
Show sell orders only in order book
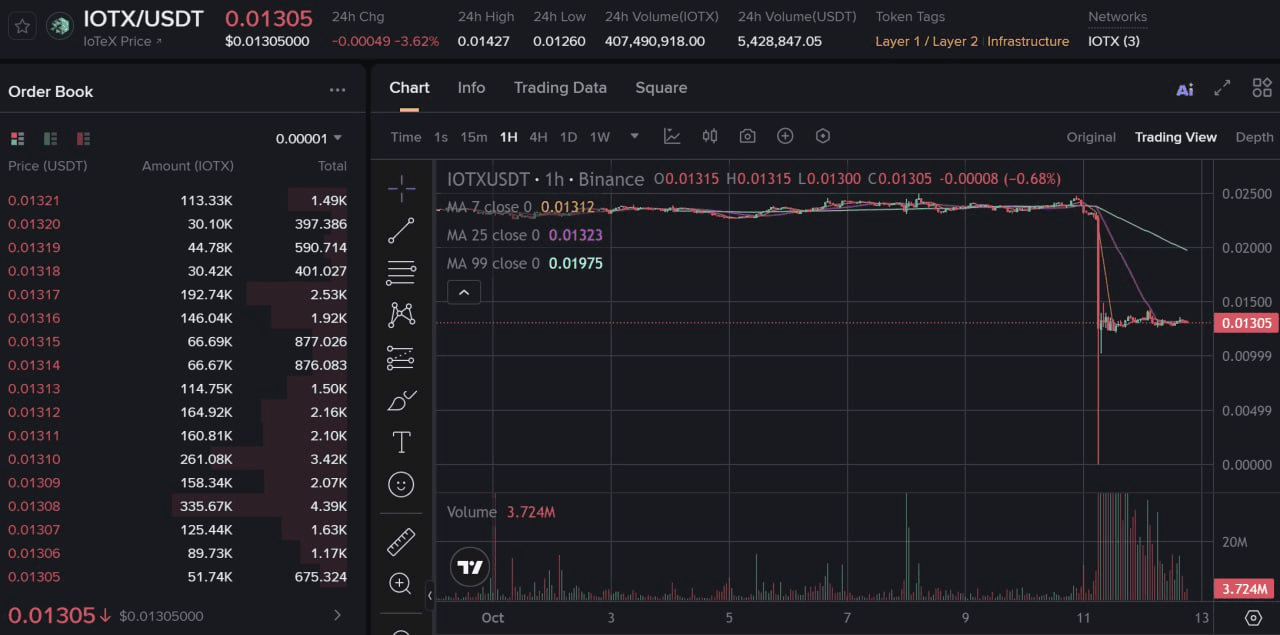click(83, 138)
